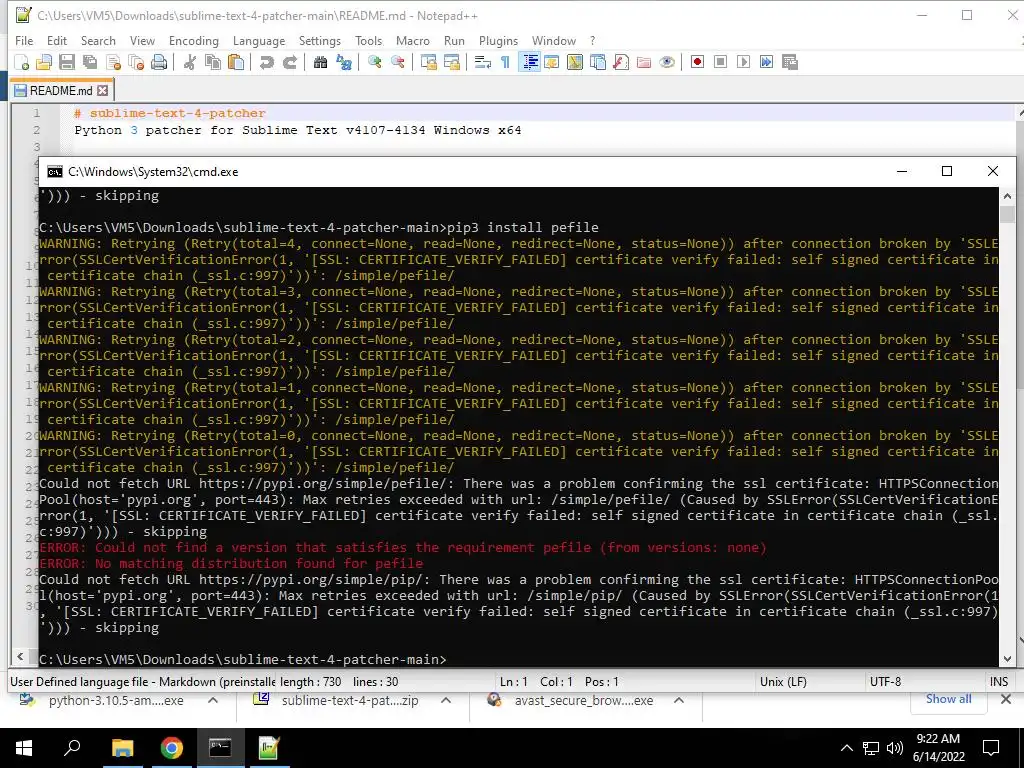Open the Encoding menu
Image resolution: width=1024 pixels, height=768 pixels.
193,40
